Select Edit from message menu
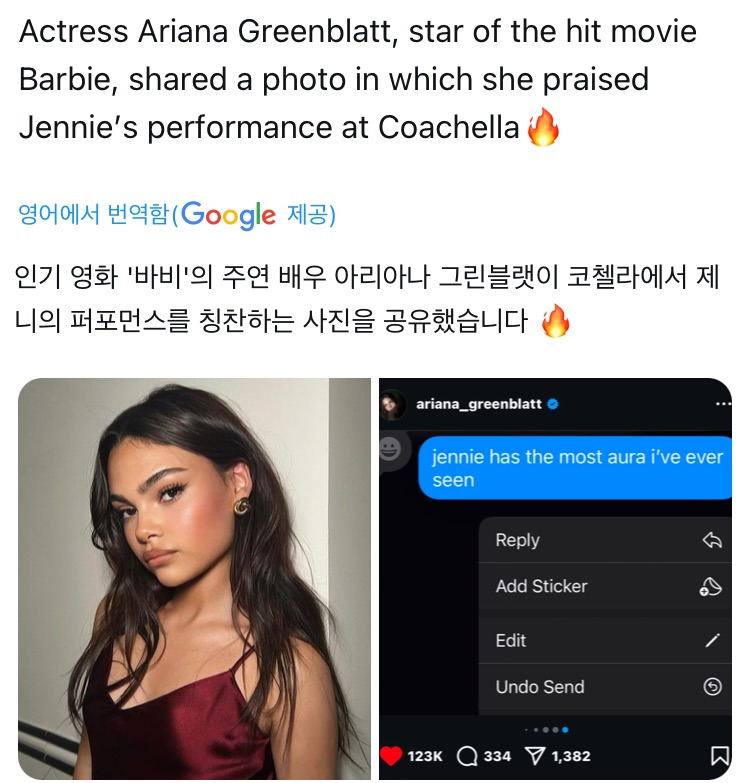750x783 pixels. click(x=511, y=640)
